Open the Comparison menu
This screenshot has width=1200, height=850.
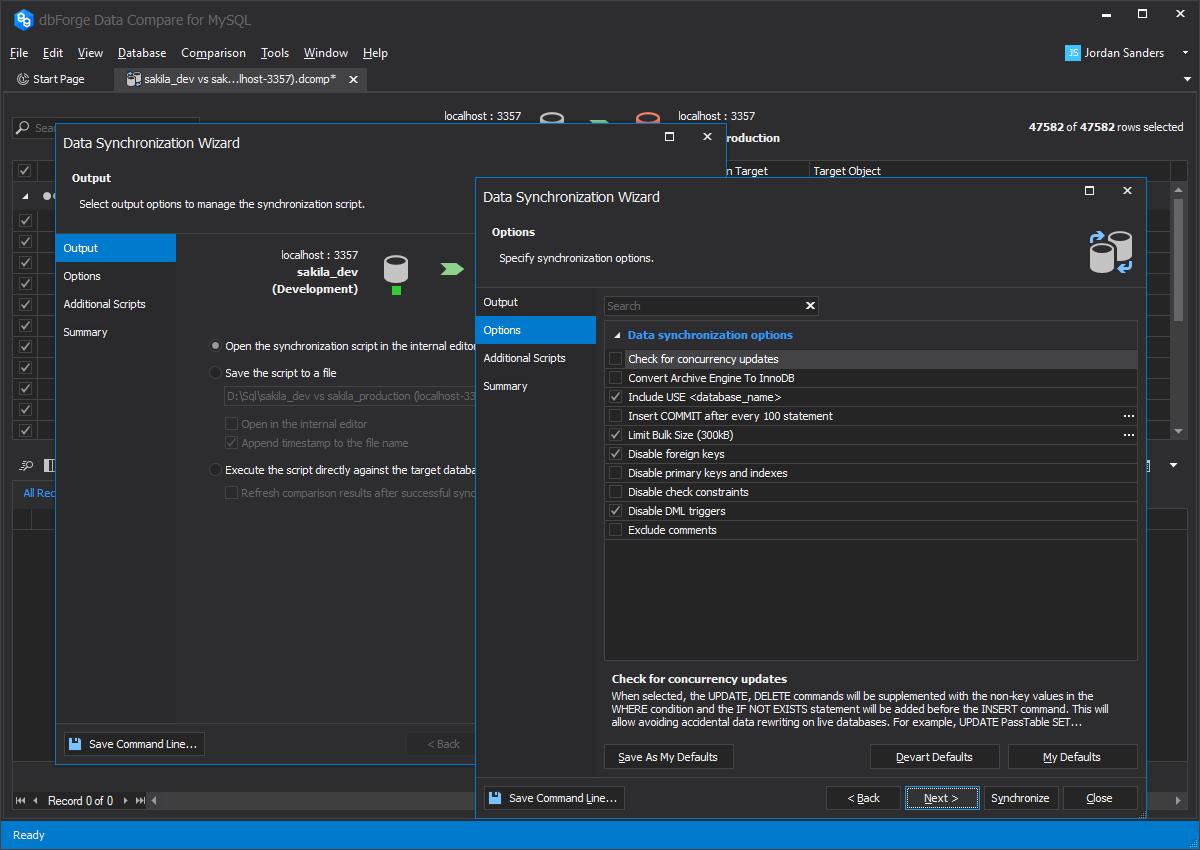click(x=213, y=53)
